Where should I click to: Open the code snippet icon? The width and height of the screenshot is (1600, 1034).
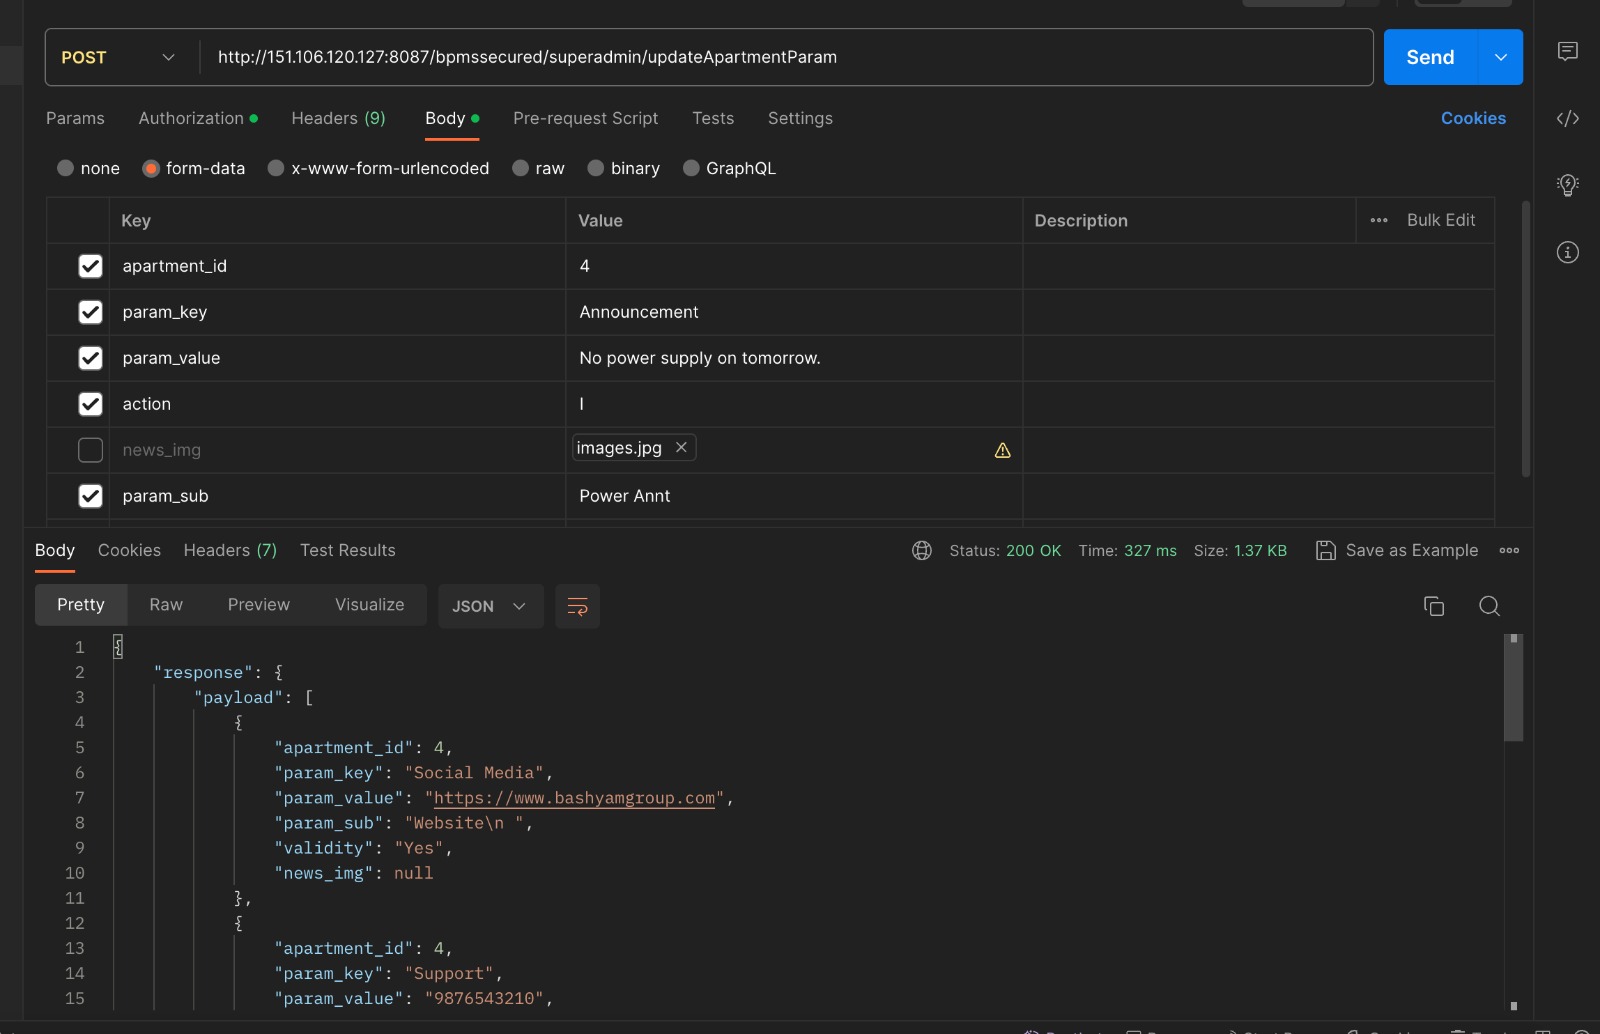point(1567,119)
